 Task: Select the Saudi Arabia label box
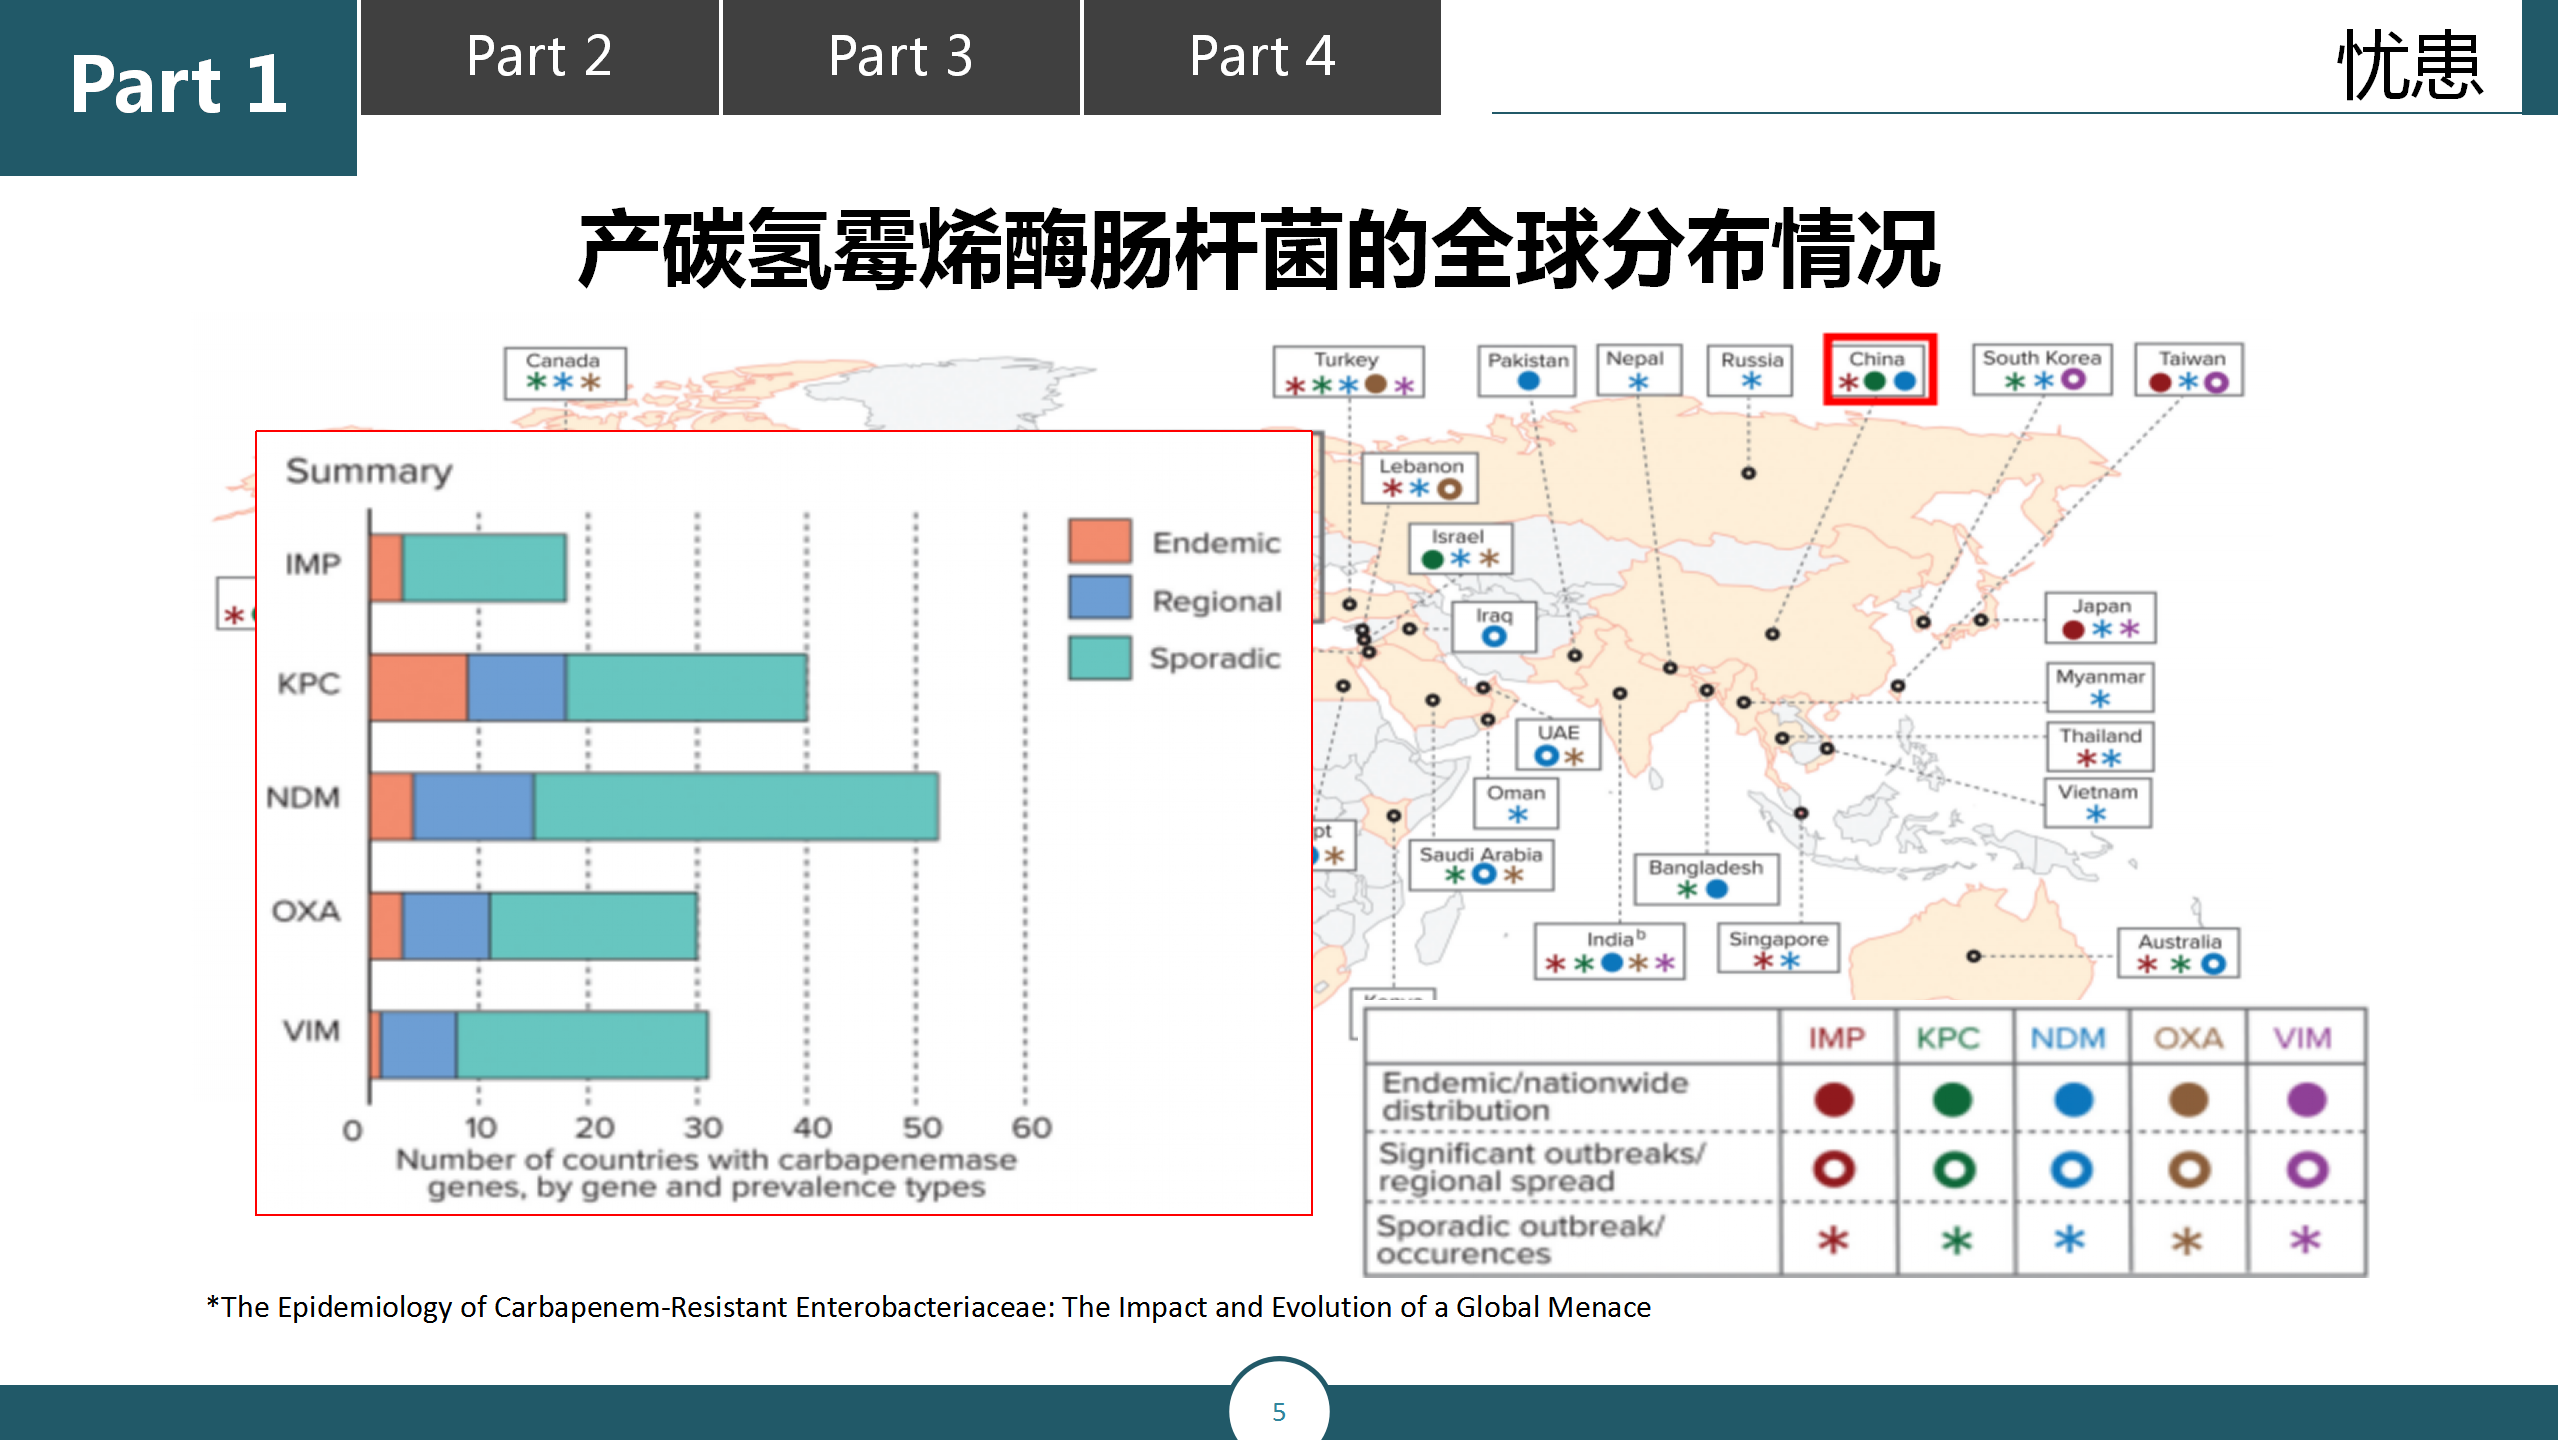pos(1482,865)
